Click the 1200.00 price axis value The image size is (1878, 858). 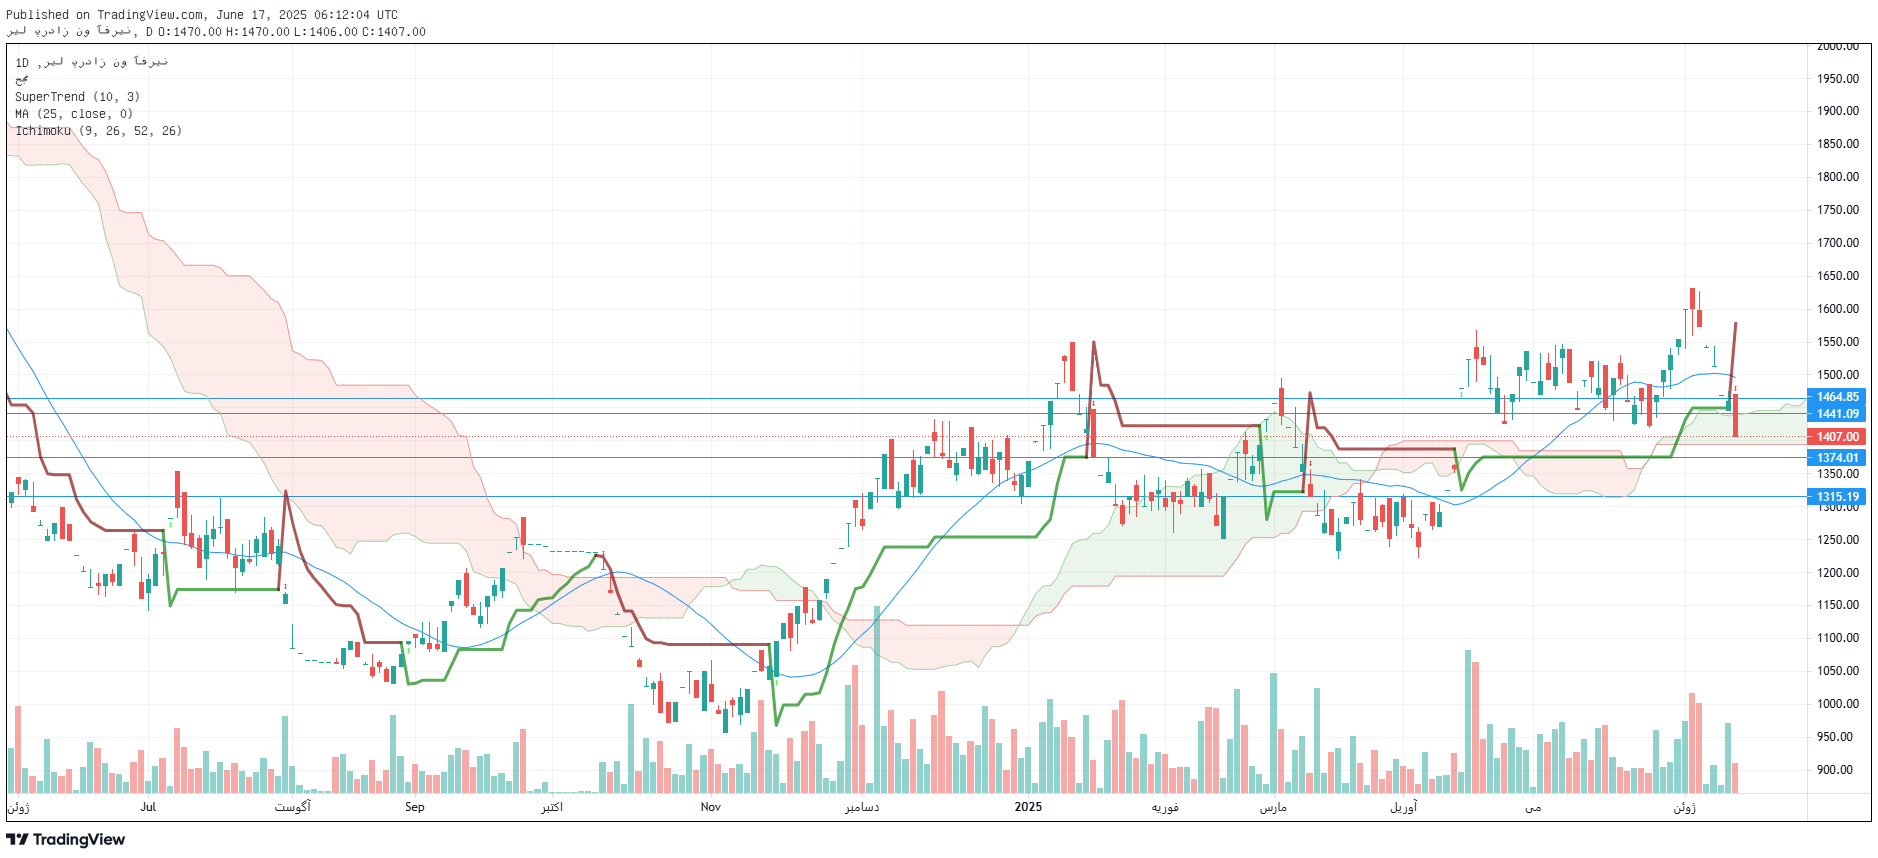pos(1838,573)
